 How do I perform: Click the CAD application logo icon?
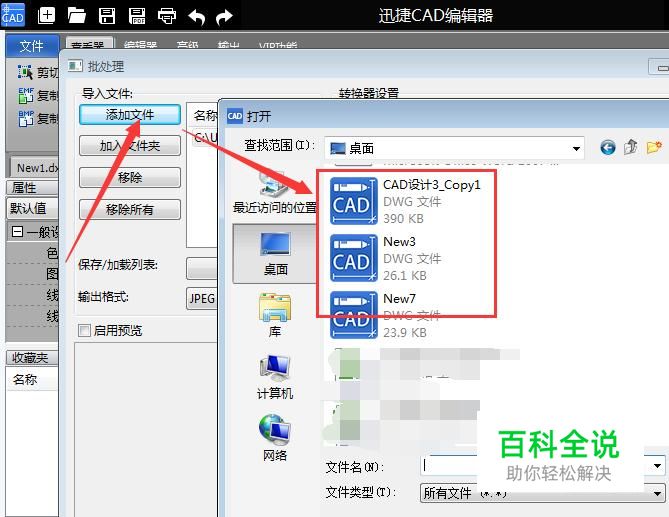pyautogui.click(x=13, y=14)
